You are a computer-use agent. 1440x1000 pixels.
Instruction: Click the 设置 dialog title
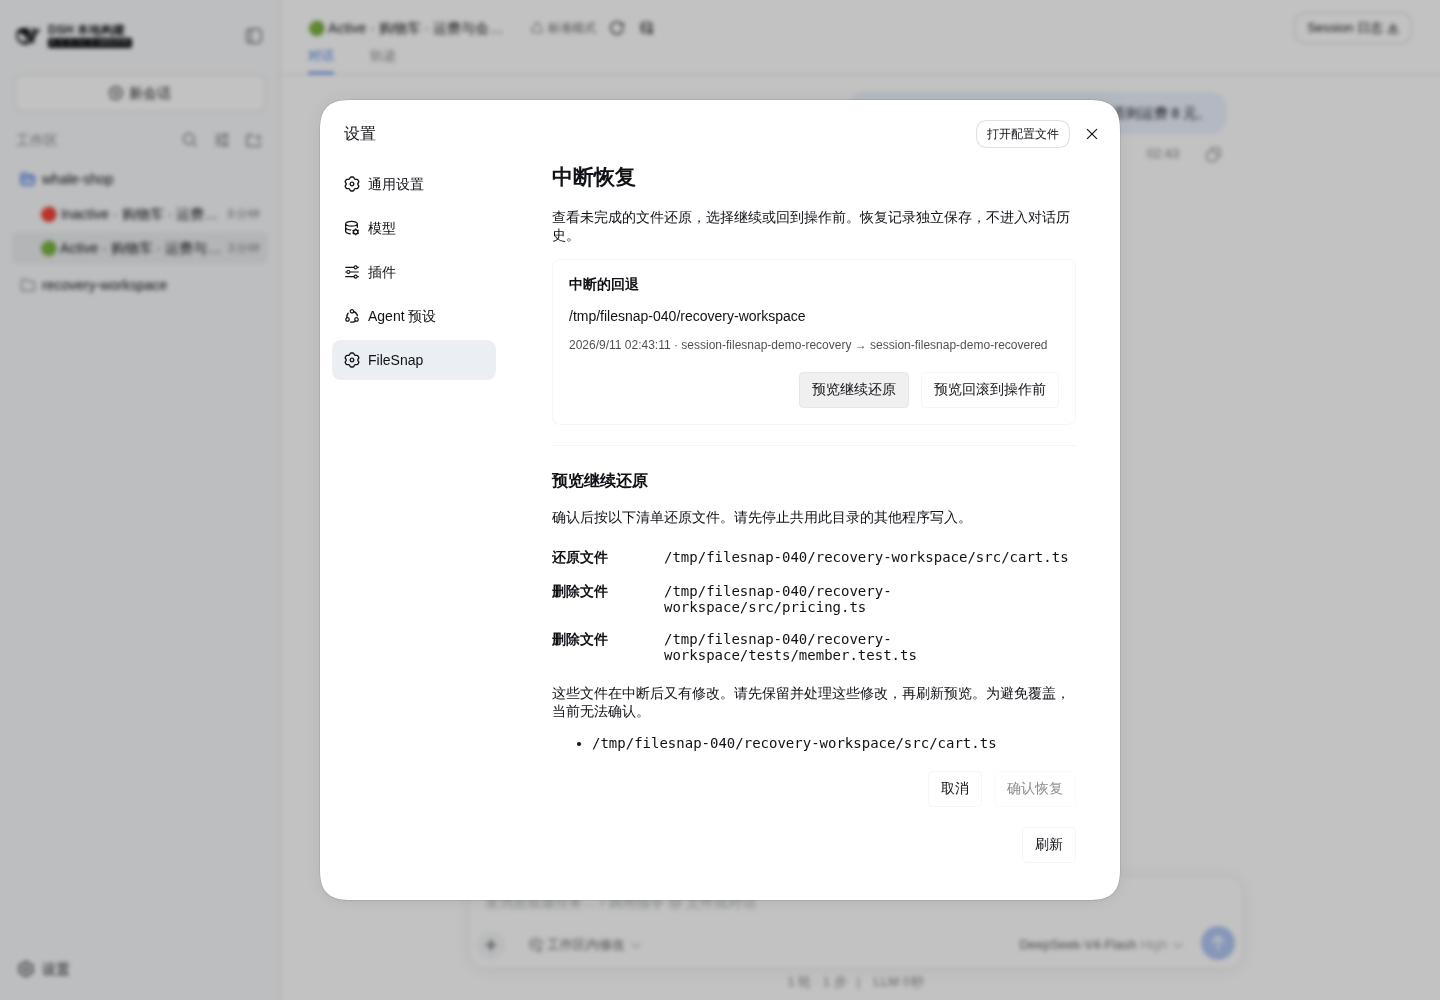tap(360, 134)
